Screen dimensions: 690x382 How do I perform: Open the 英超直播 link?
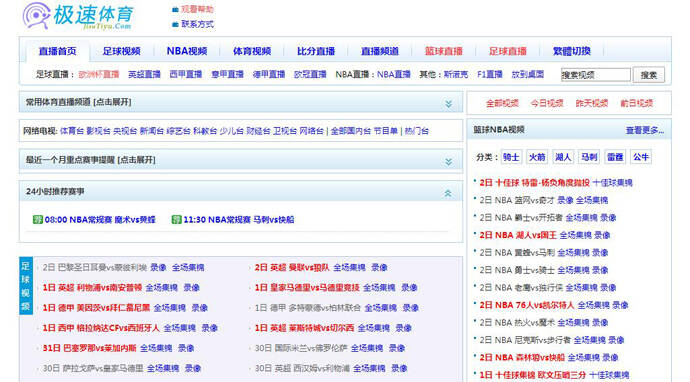tap(144, 74)
